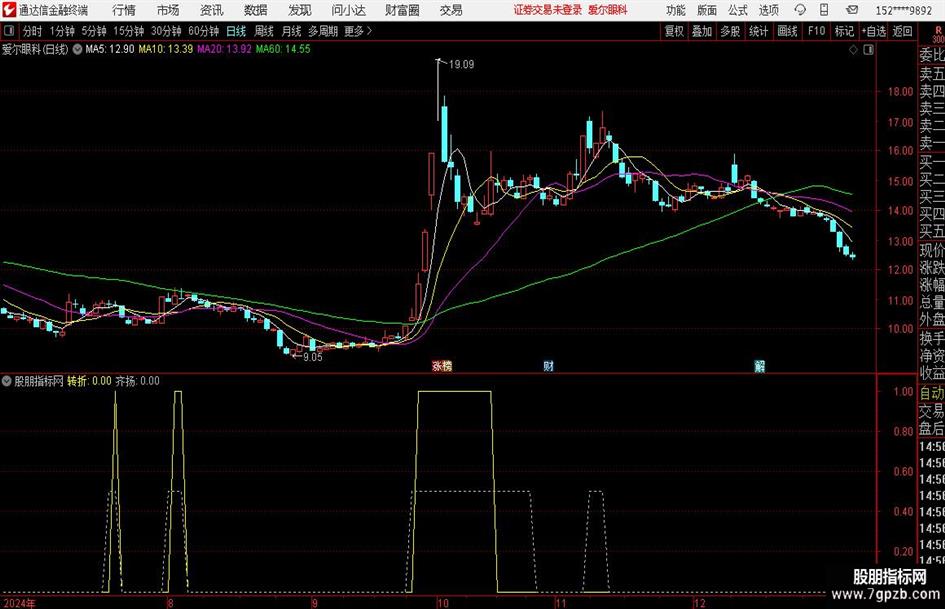Open the 发现 menu
945x609 pixels.
tap(300, 10)
